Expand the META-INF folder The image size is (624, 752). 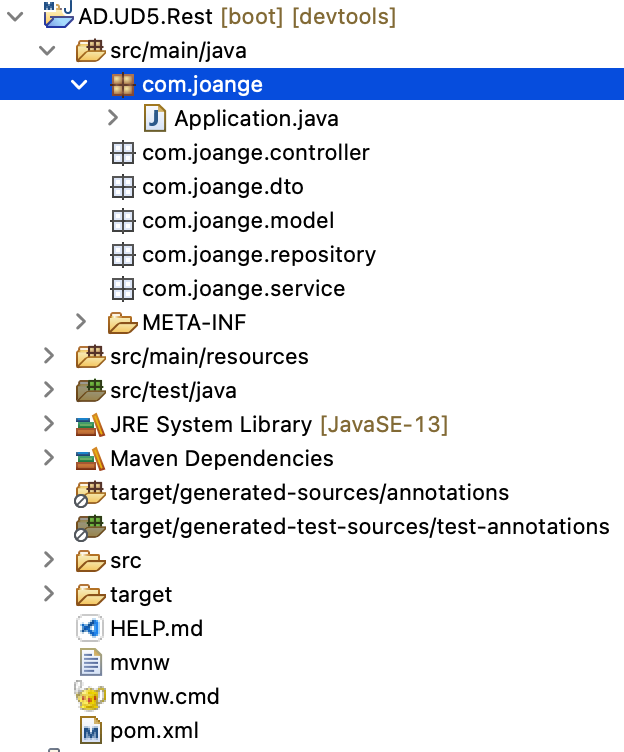click(81, 323)
